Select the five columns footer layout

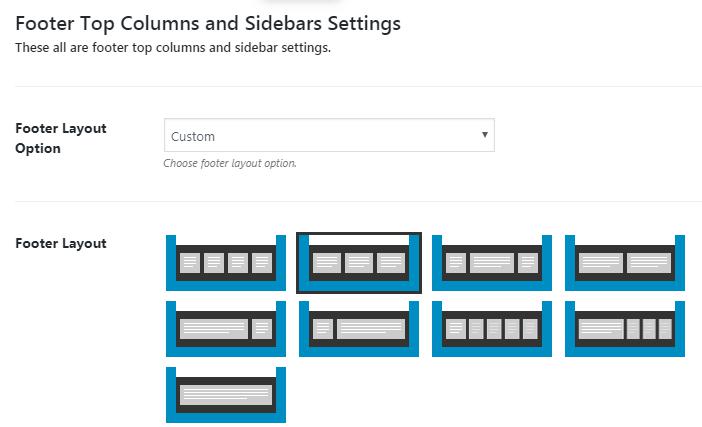(x=492, y=329)
